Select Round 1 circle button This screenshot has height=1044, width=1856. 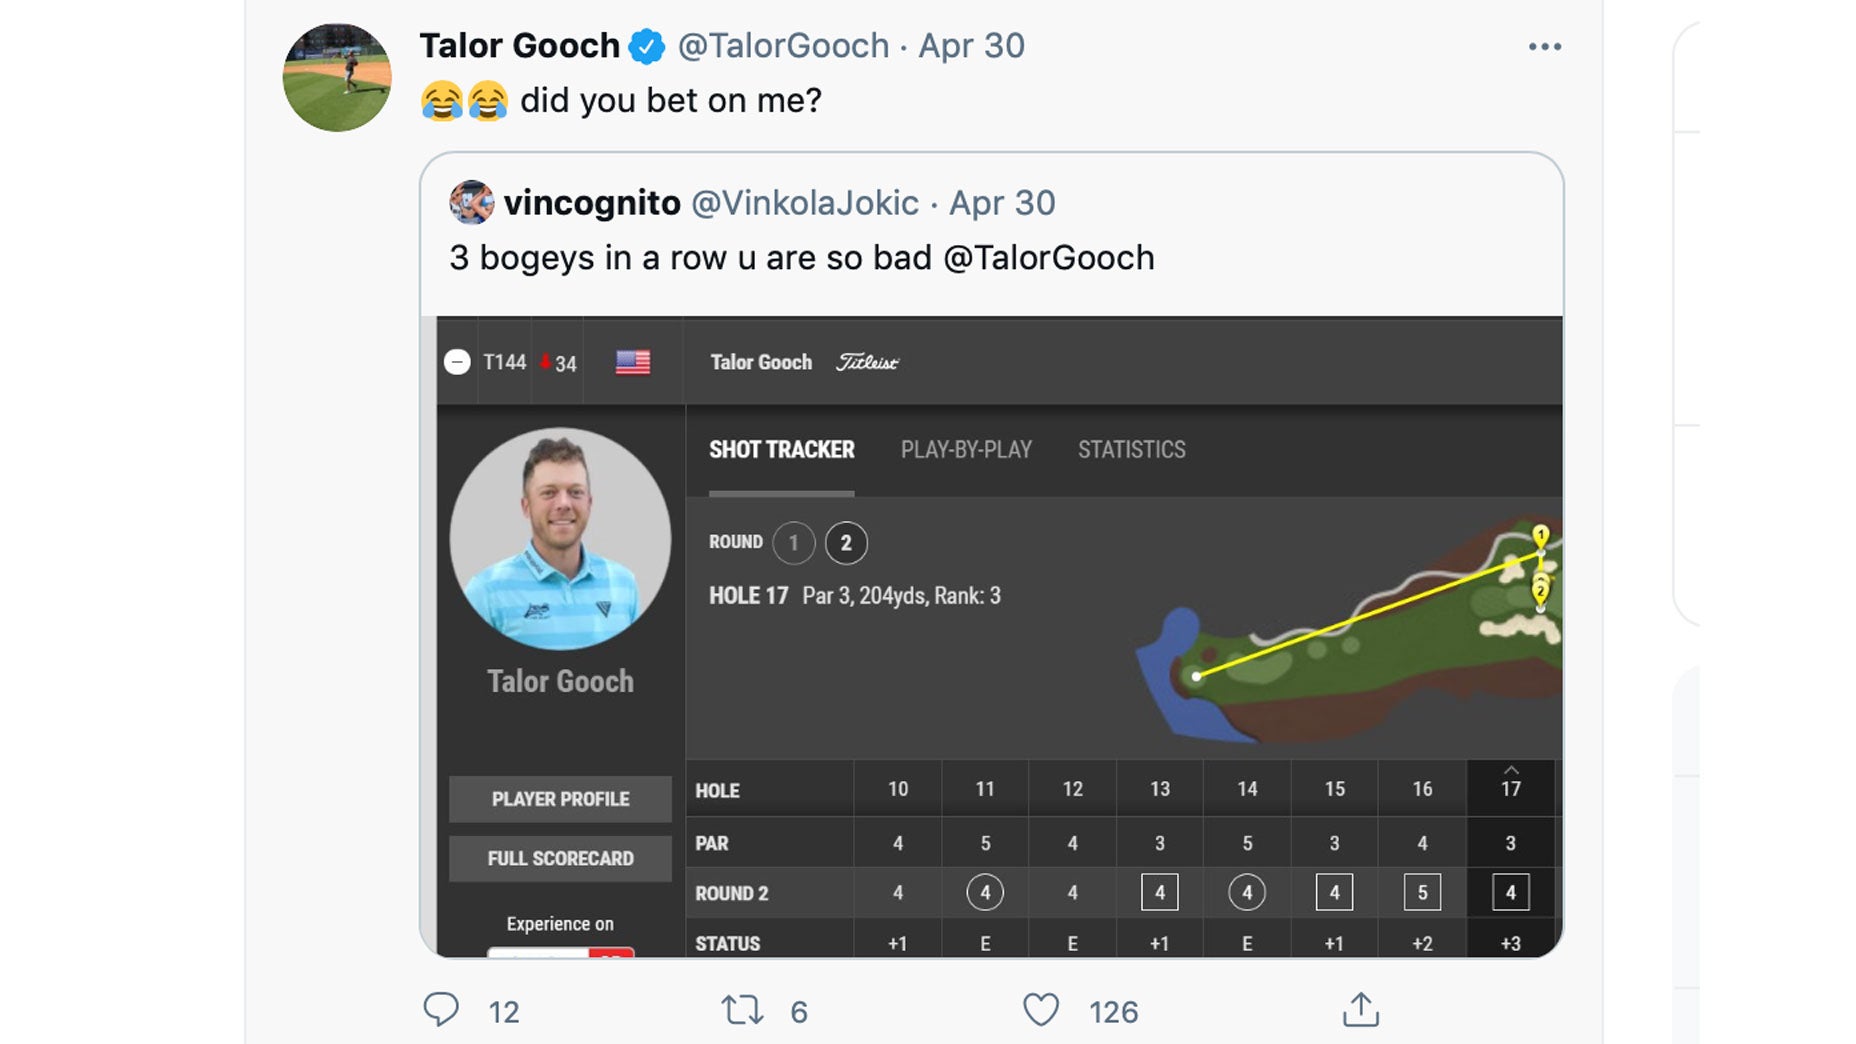point(794,543)
